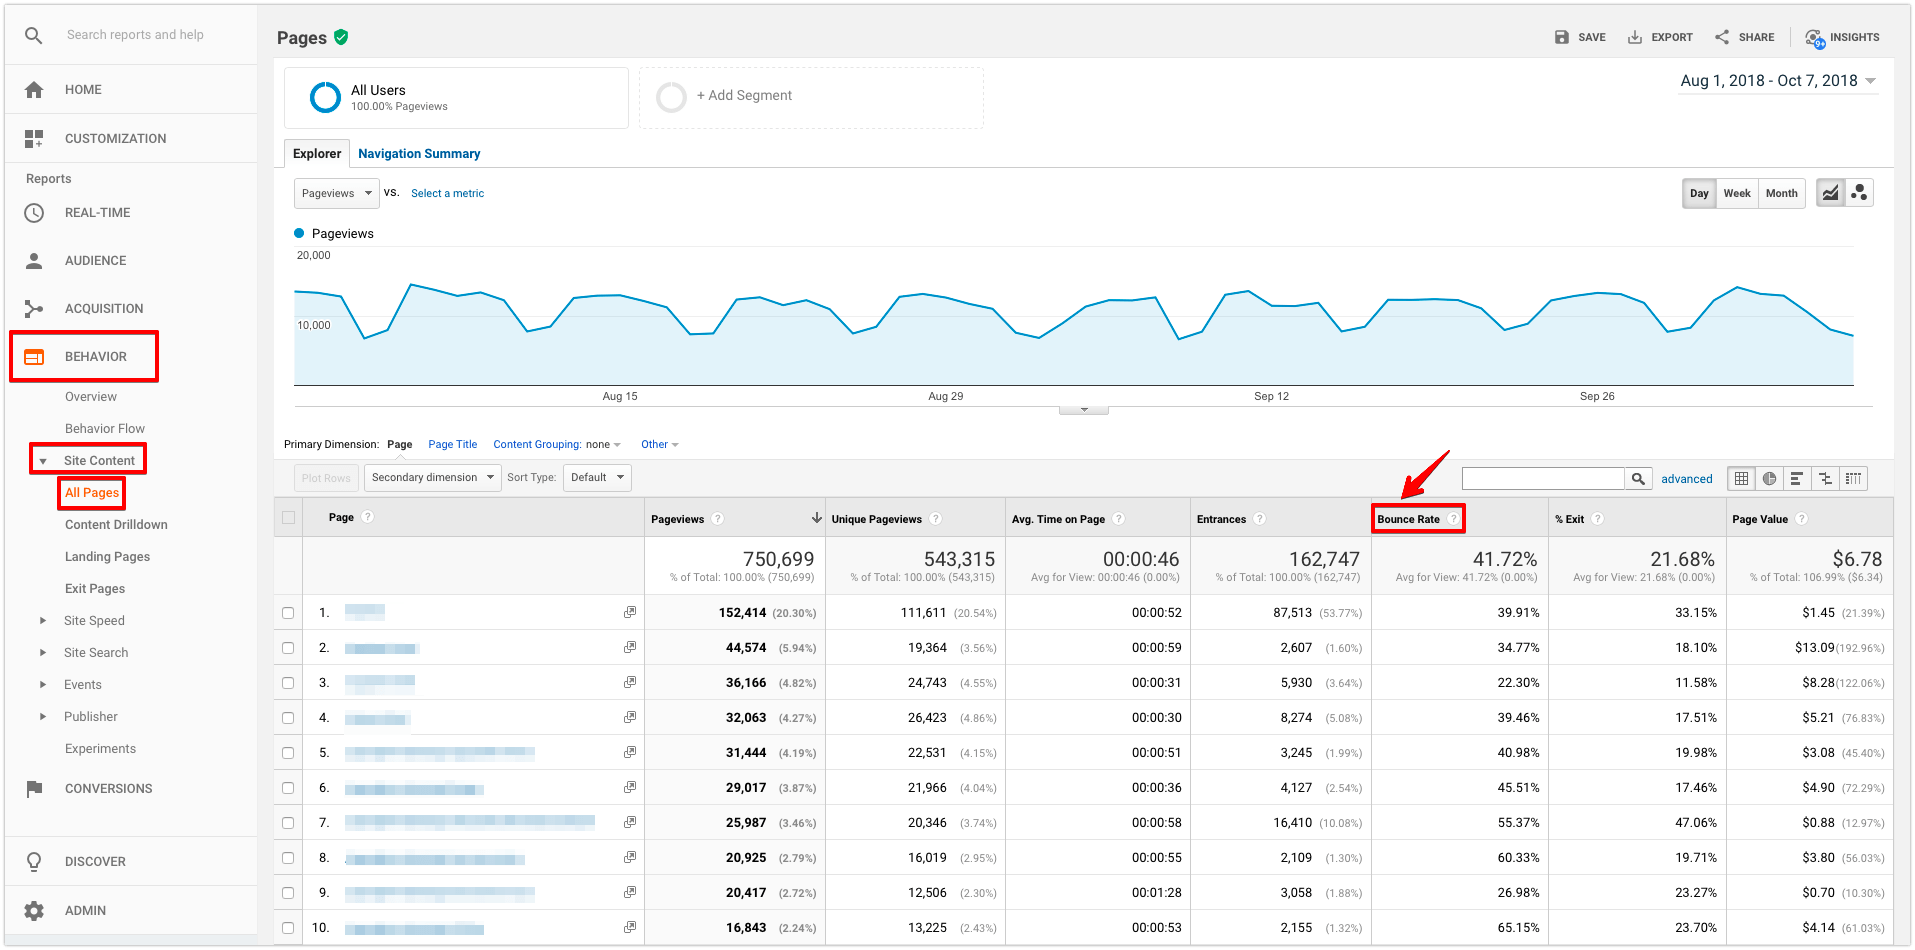Screen dimensions: 1915x950
Task: Open Conversions flag icon
Action: tap(34, 789)
